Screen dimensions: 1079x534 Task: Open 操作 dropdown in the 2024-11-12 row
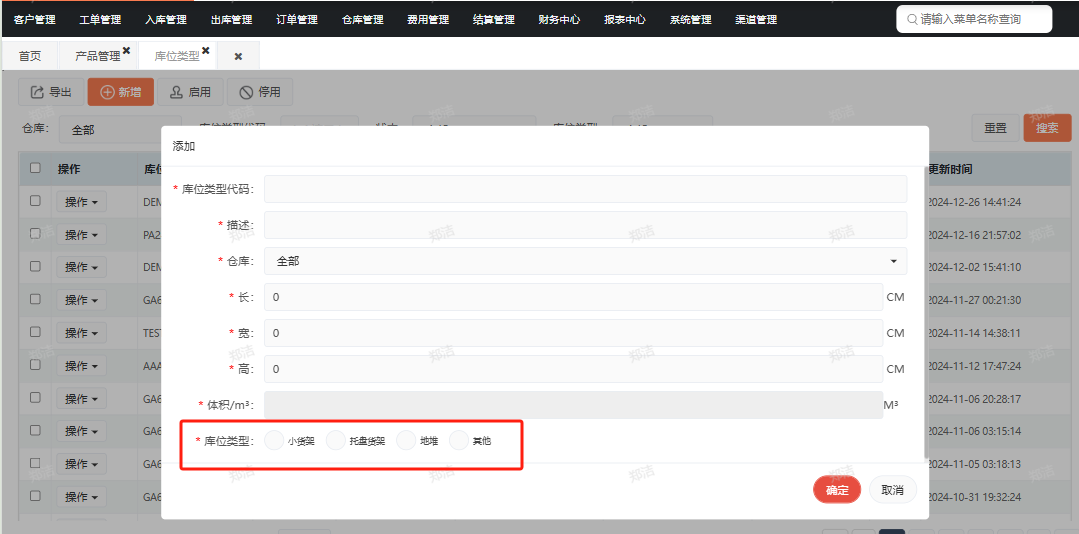coord(81,365)
